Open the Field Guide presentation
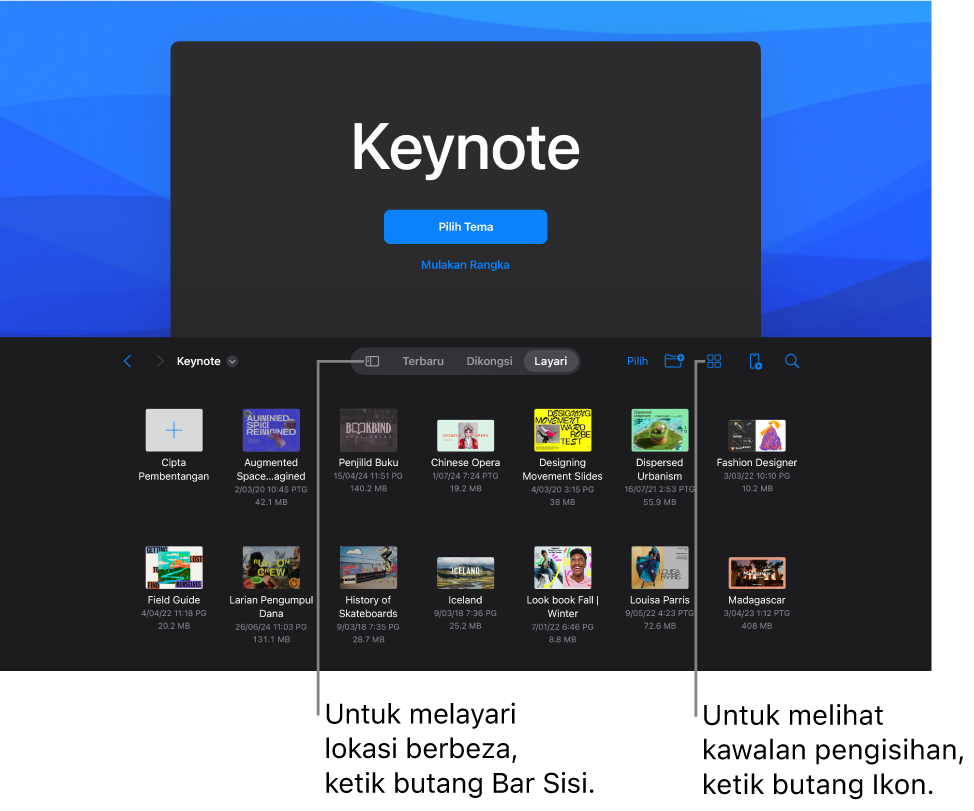 point(174,568)
